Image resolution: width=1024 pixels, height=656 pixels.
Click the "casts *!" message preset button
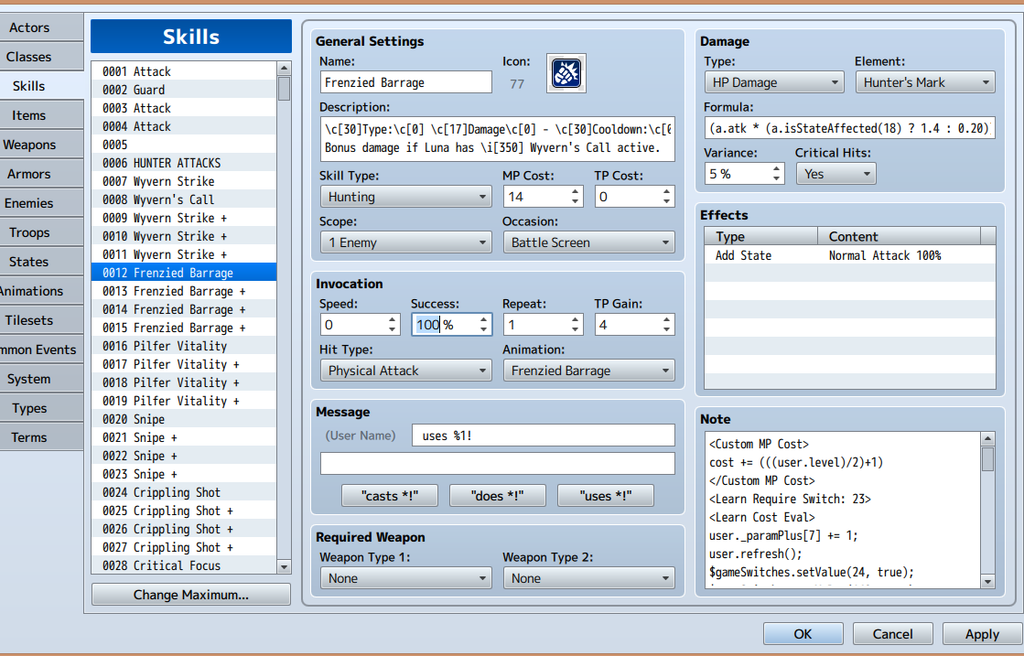tap(388, 496)
